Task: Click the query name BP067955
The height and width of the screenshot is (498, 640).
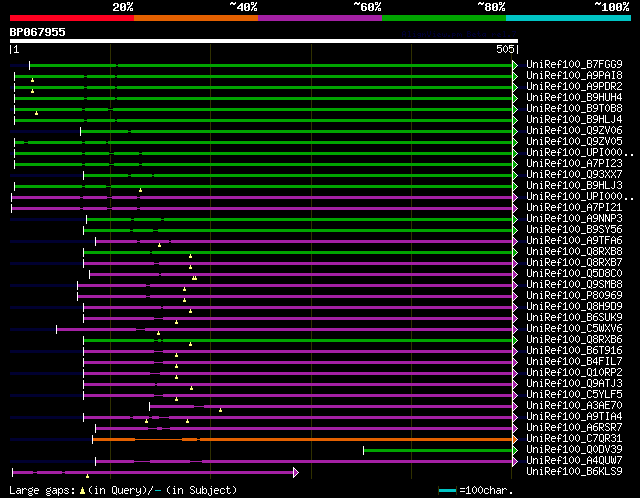Action: pyautogui.click(x=38, y=32)
